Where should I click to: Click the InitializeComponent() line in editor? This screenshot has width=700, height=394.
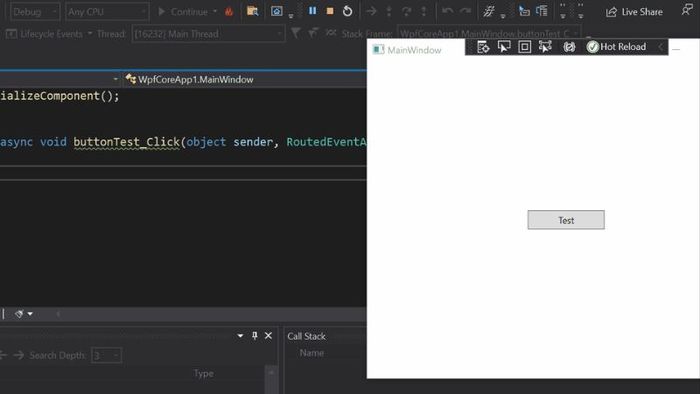pyautogui.click(x=60, y=96)
